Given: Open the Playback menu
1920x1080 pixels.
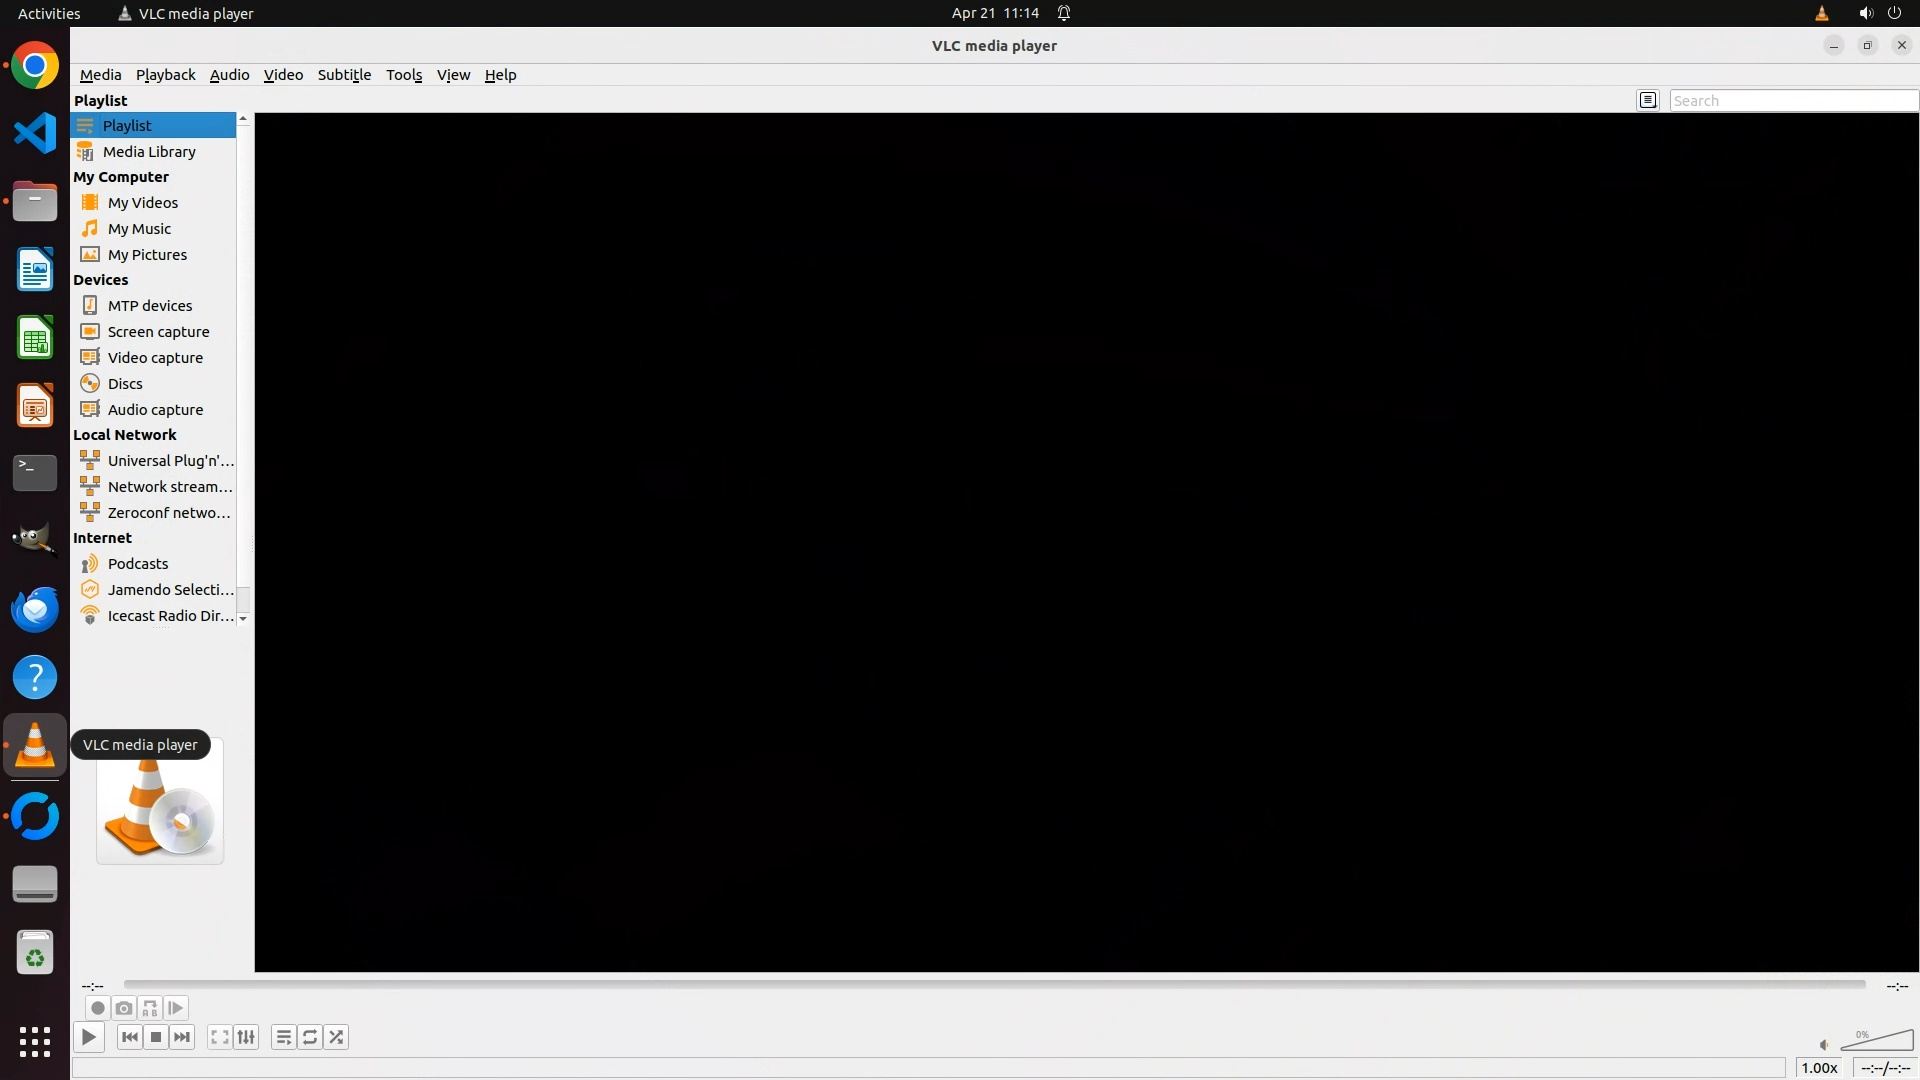Looking at the screenshot, I should point(165,75).
